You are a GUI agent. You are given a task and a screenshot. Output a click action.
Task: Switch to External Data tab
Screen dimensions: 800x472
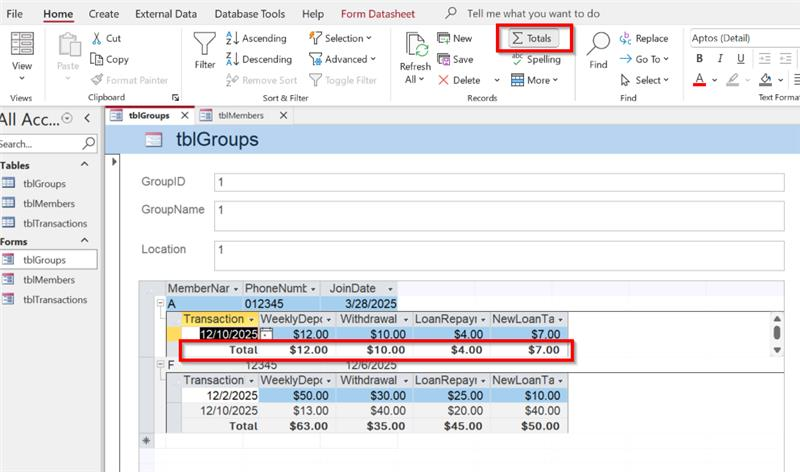click(166, 14)
